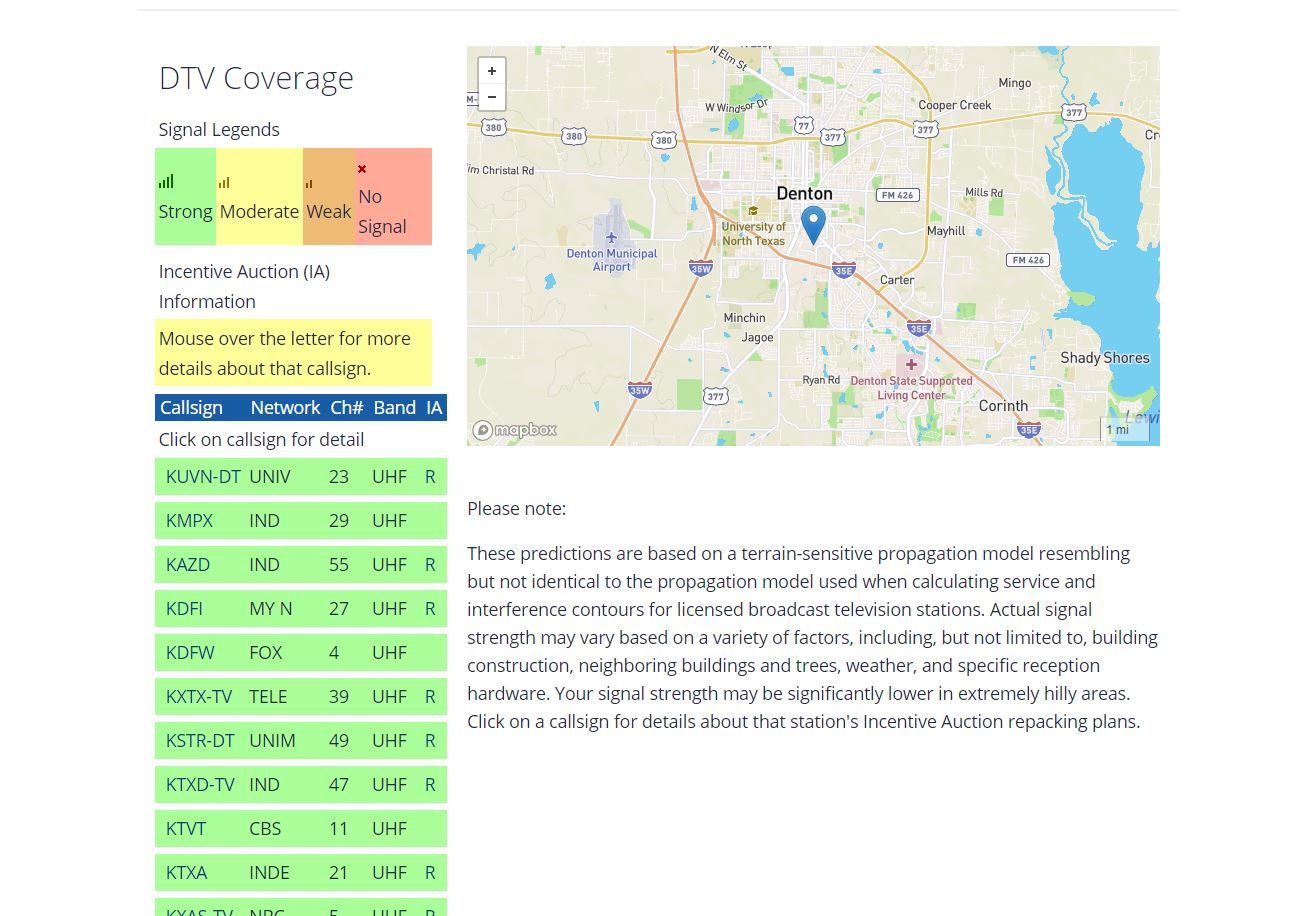Click the US 77 highway shield
The height and width of the screenshot is (916, 1291).
pos(804,125)
